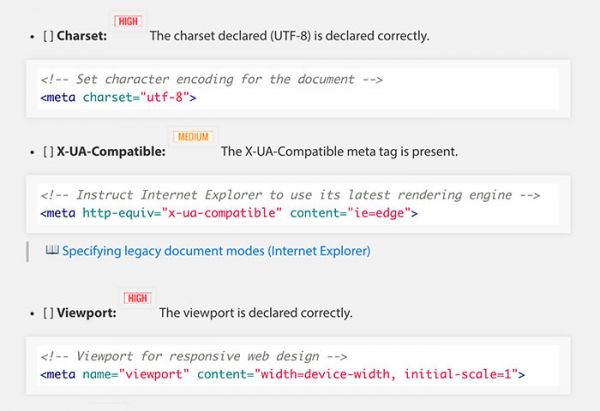Screen dimensions: 600x411
Task: Click the bold X-UA-Compatible label
Action: 112,152
